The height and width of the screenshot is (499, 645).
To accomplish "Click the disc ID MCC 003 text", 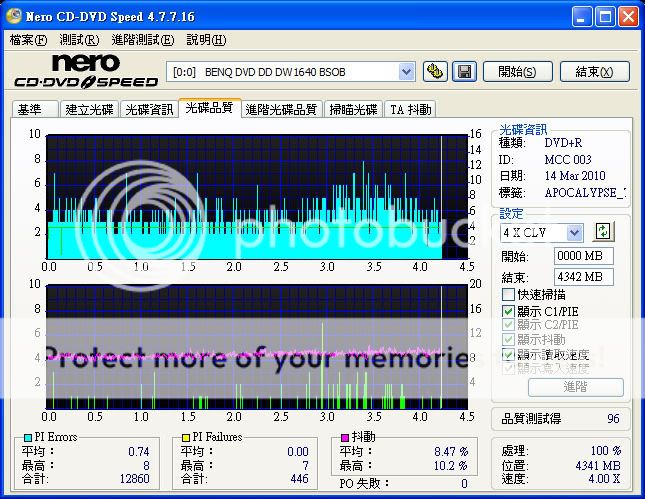I will coord(568,160).
